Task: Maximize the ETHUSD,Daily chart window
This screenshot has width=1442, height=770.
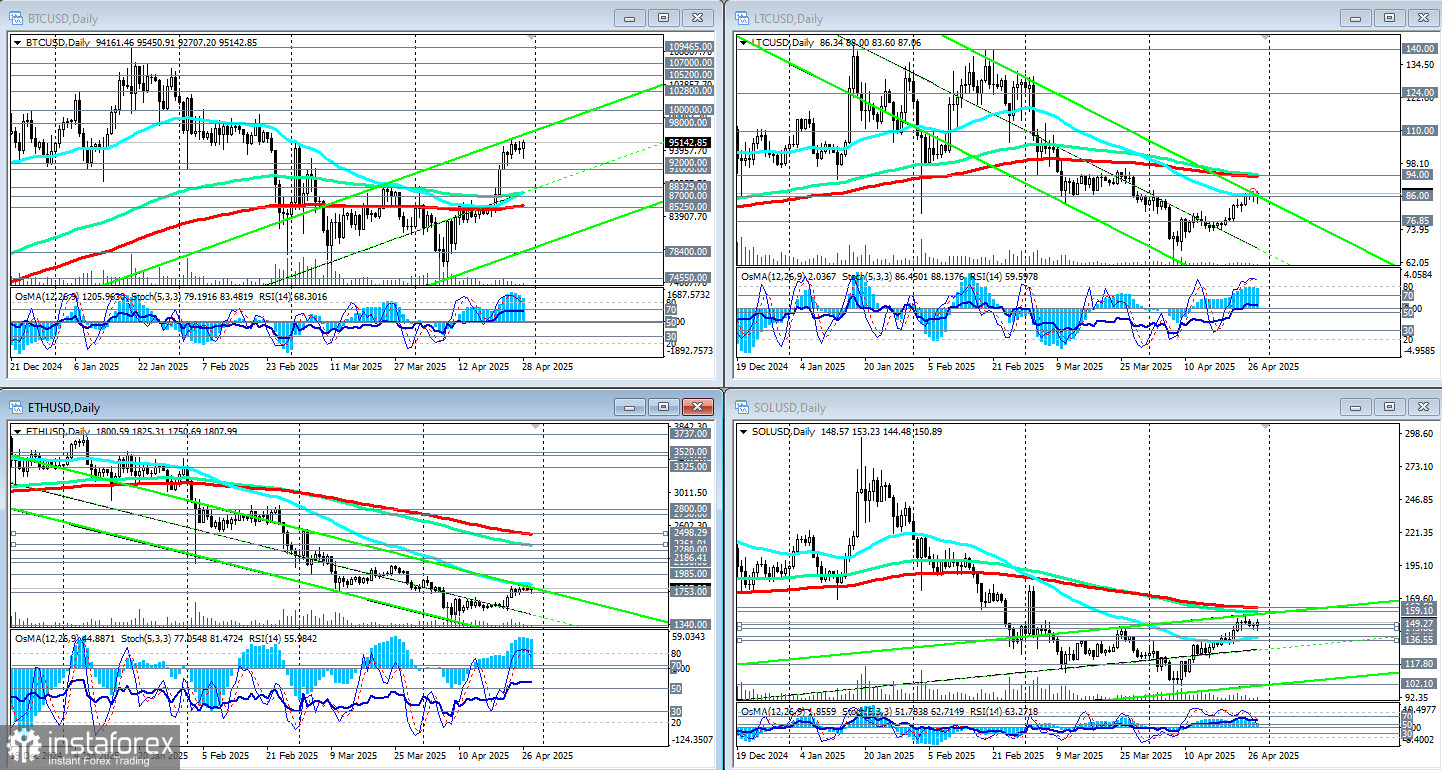Action: point(664,407)
